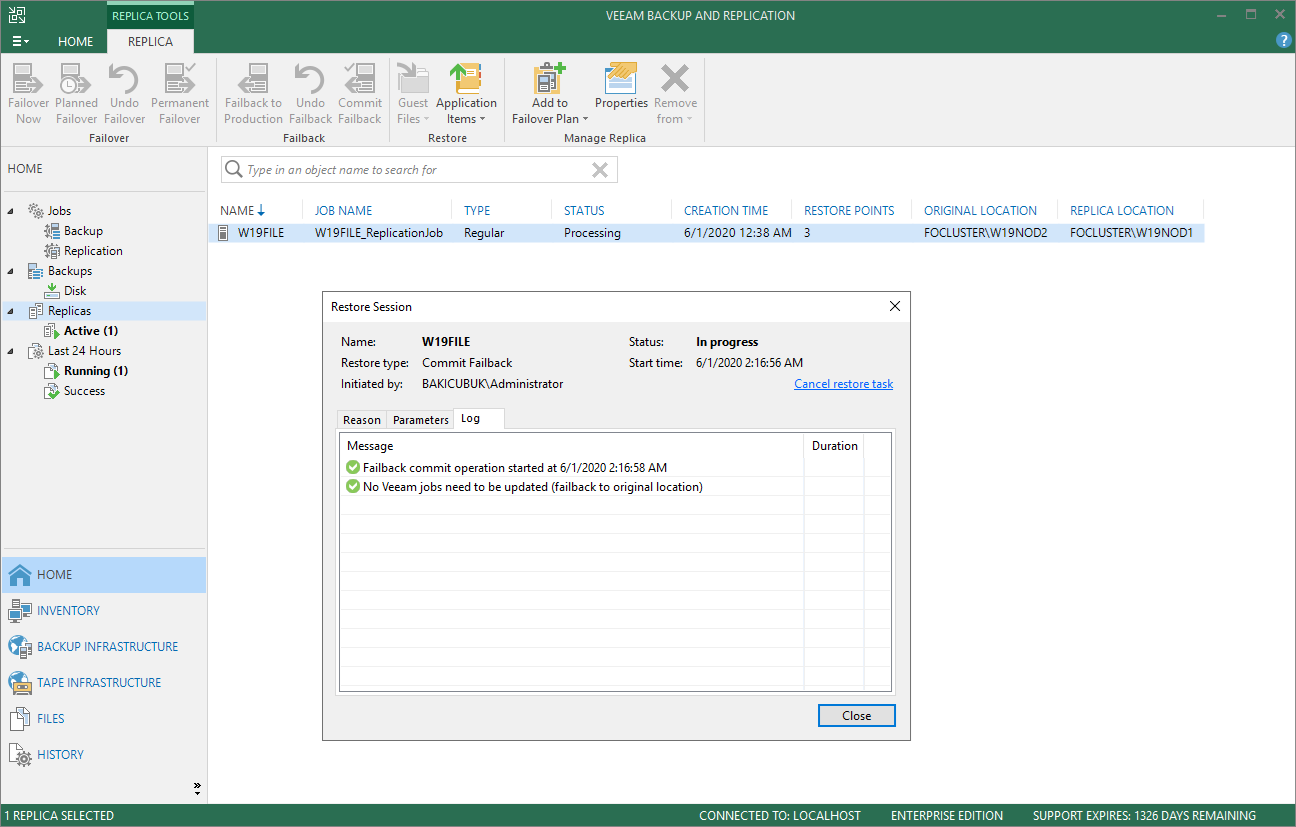Click the search magnifier icon

pos(234,170)
